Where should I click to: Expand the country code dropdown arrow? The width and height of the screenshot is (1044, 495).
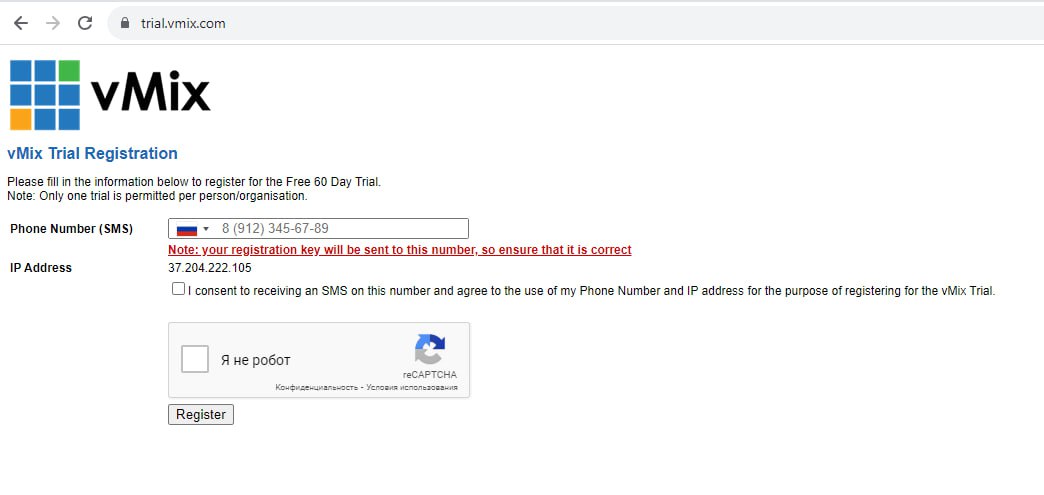click(206, 229)
